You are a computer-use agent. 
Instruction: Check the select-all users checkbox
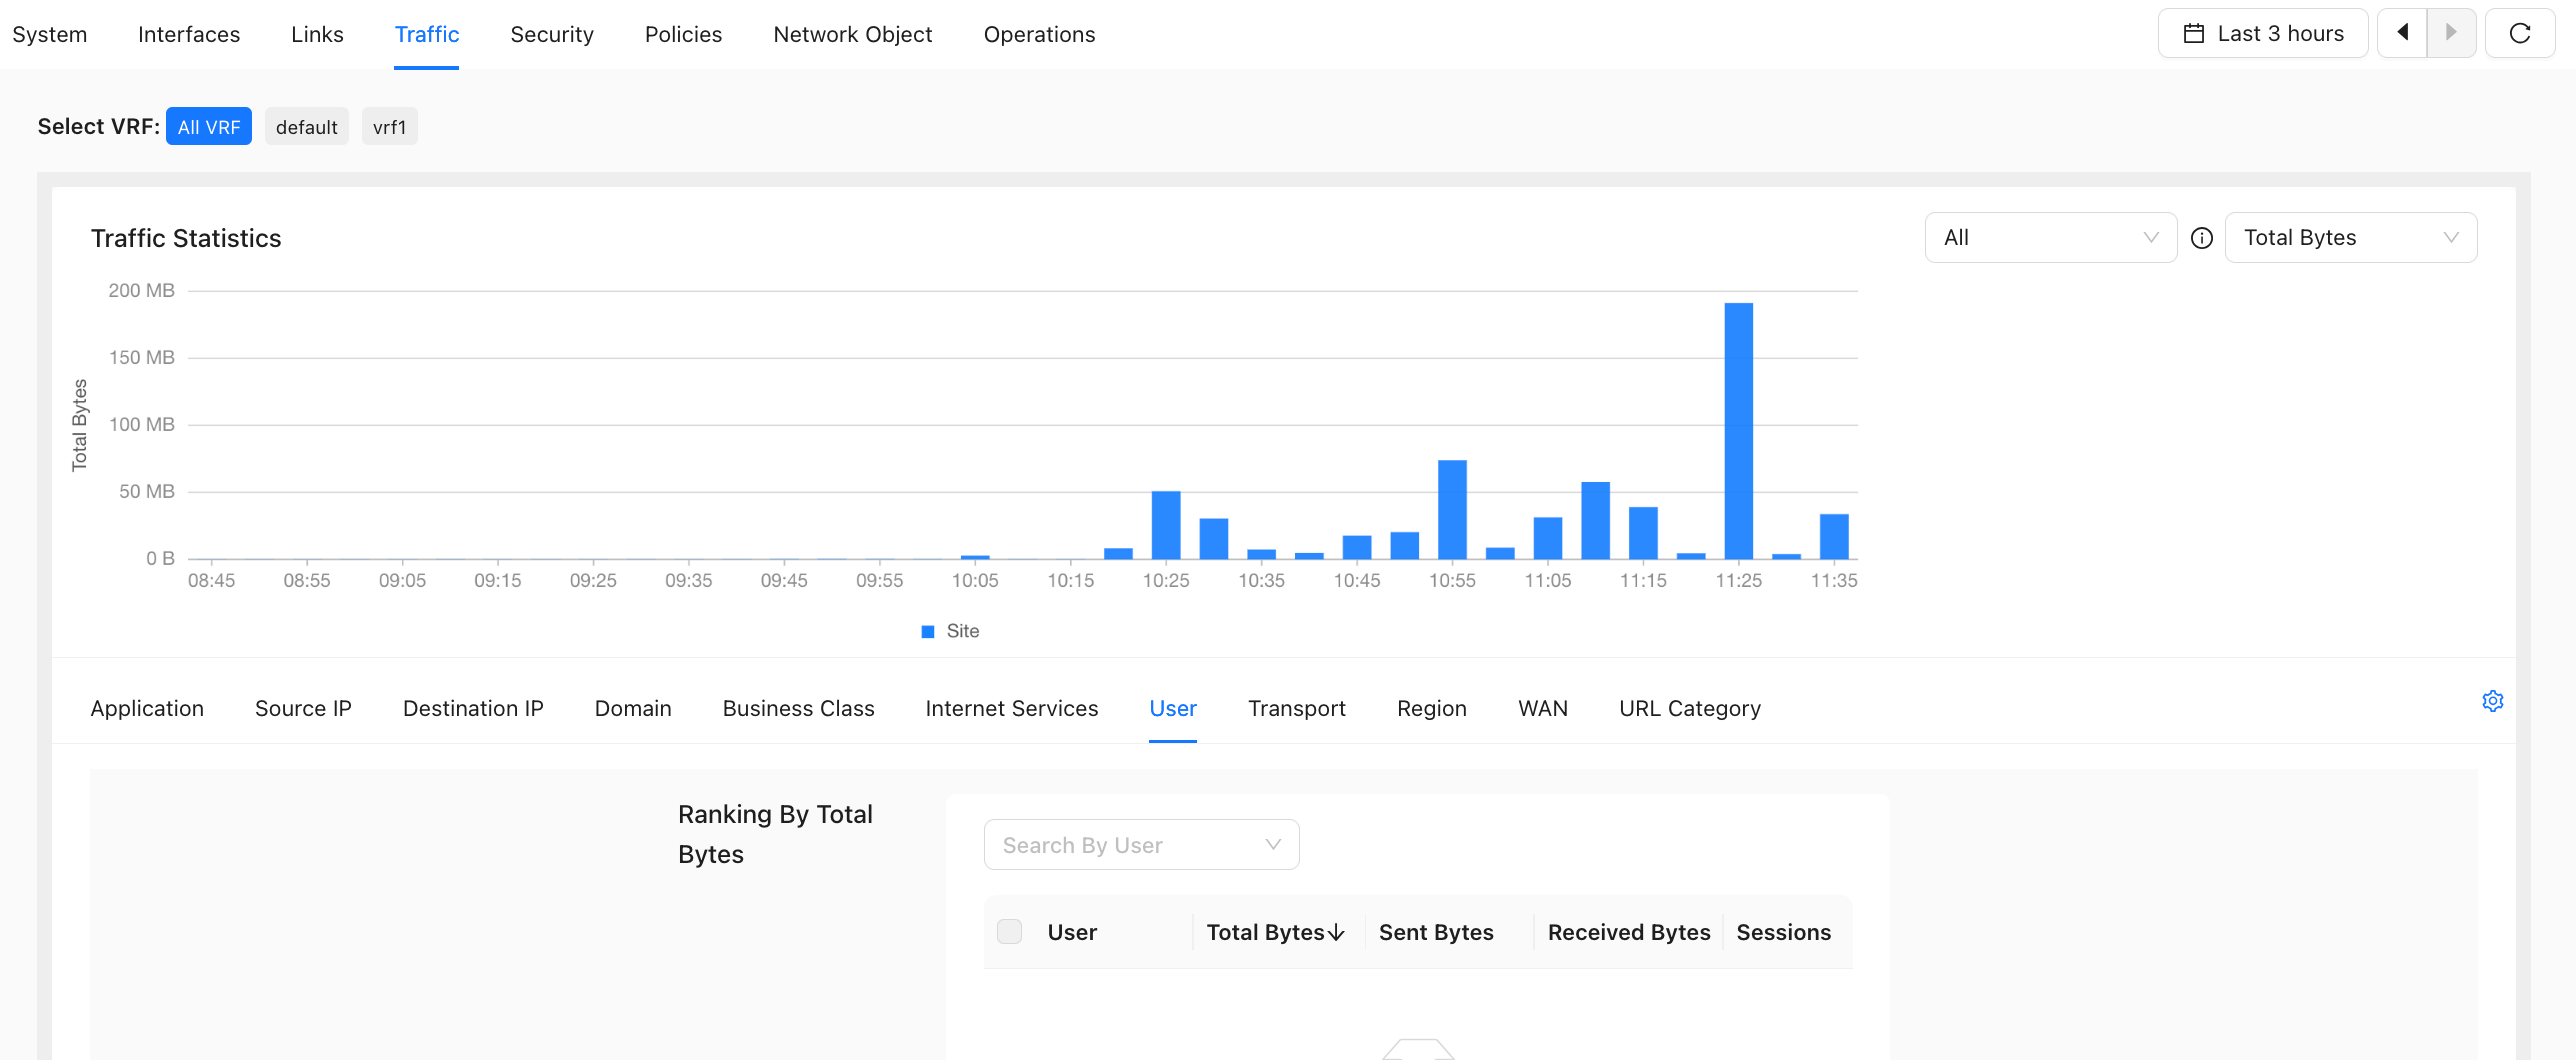(1010, 932)
